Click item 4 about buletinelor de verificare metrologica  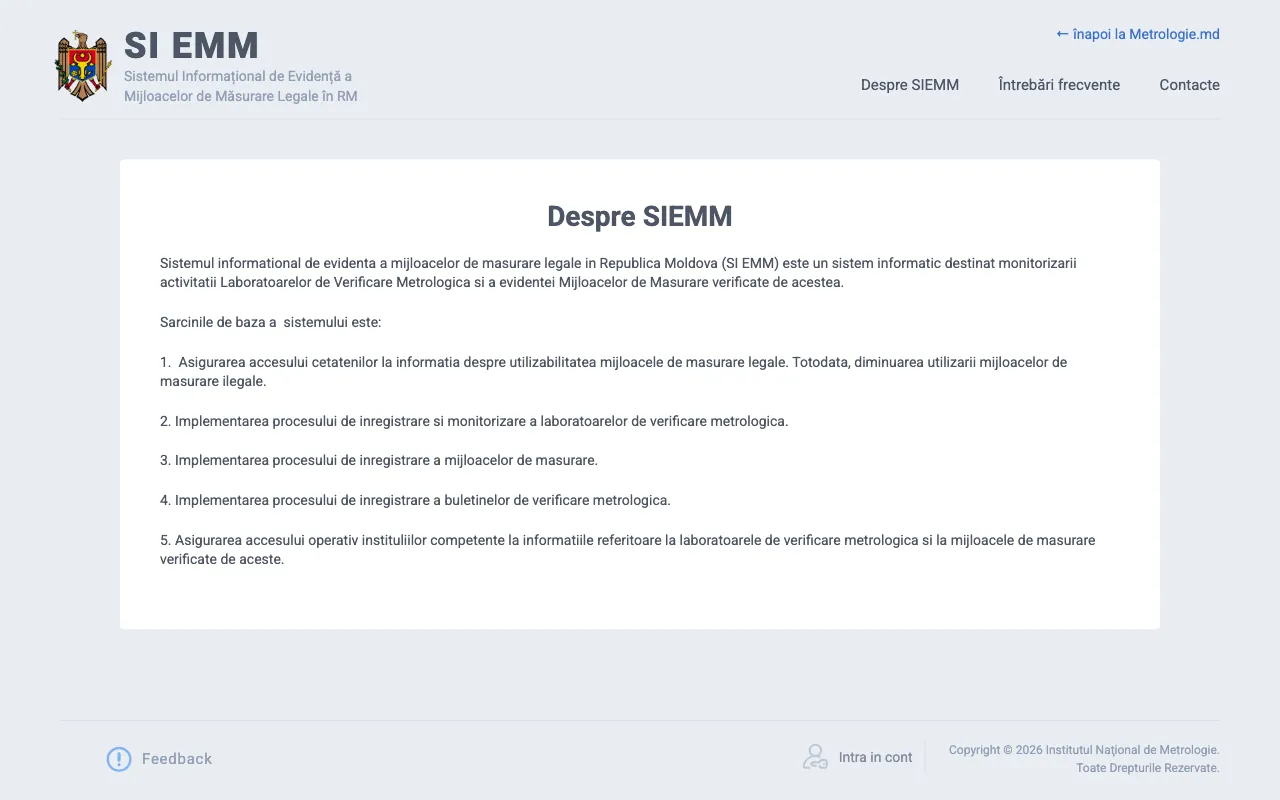415,500
